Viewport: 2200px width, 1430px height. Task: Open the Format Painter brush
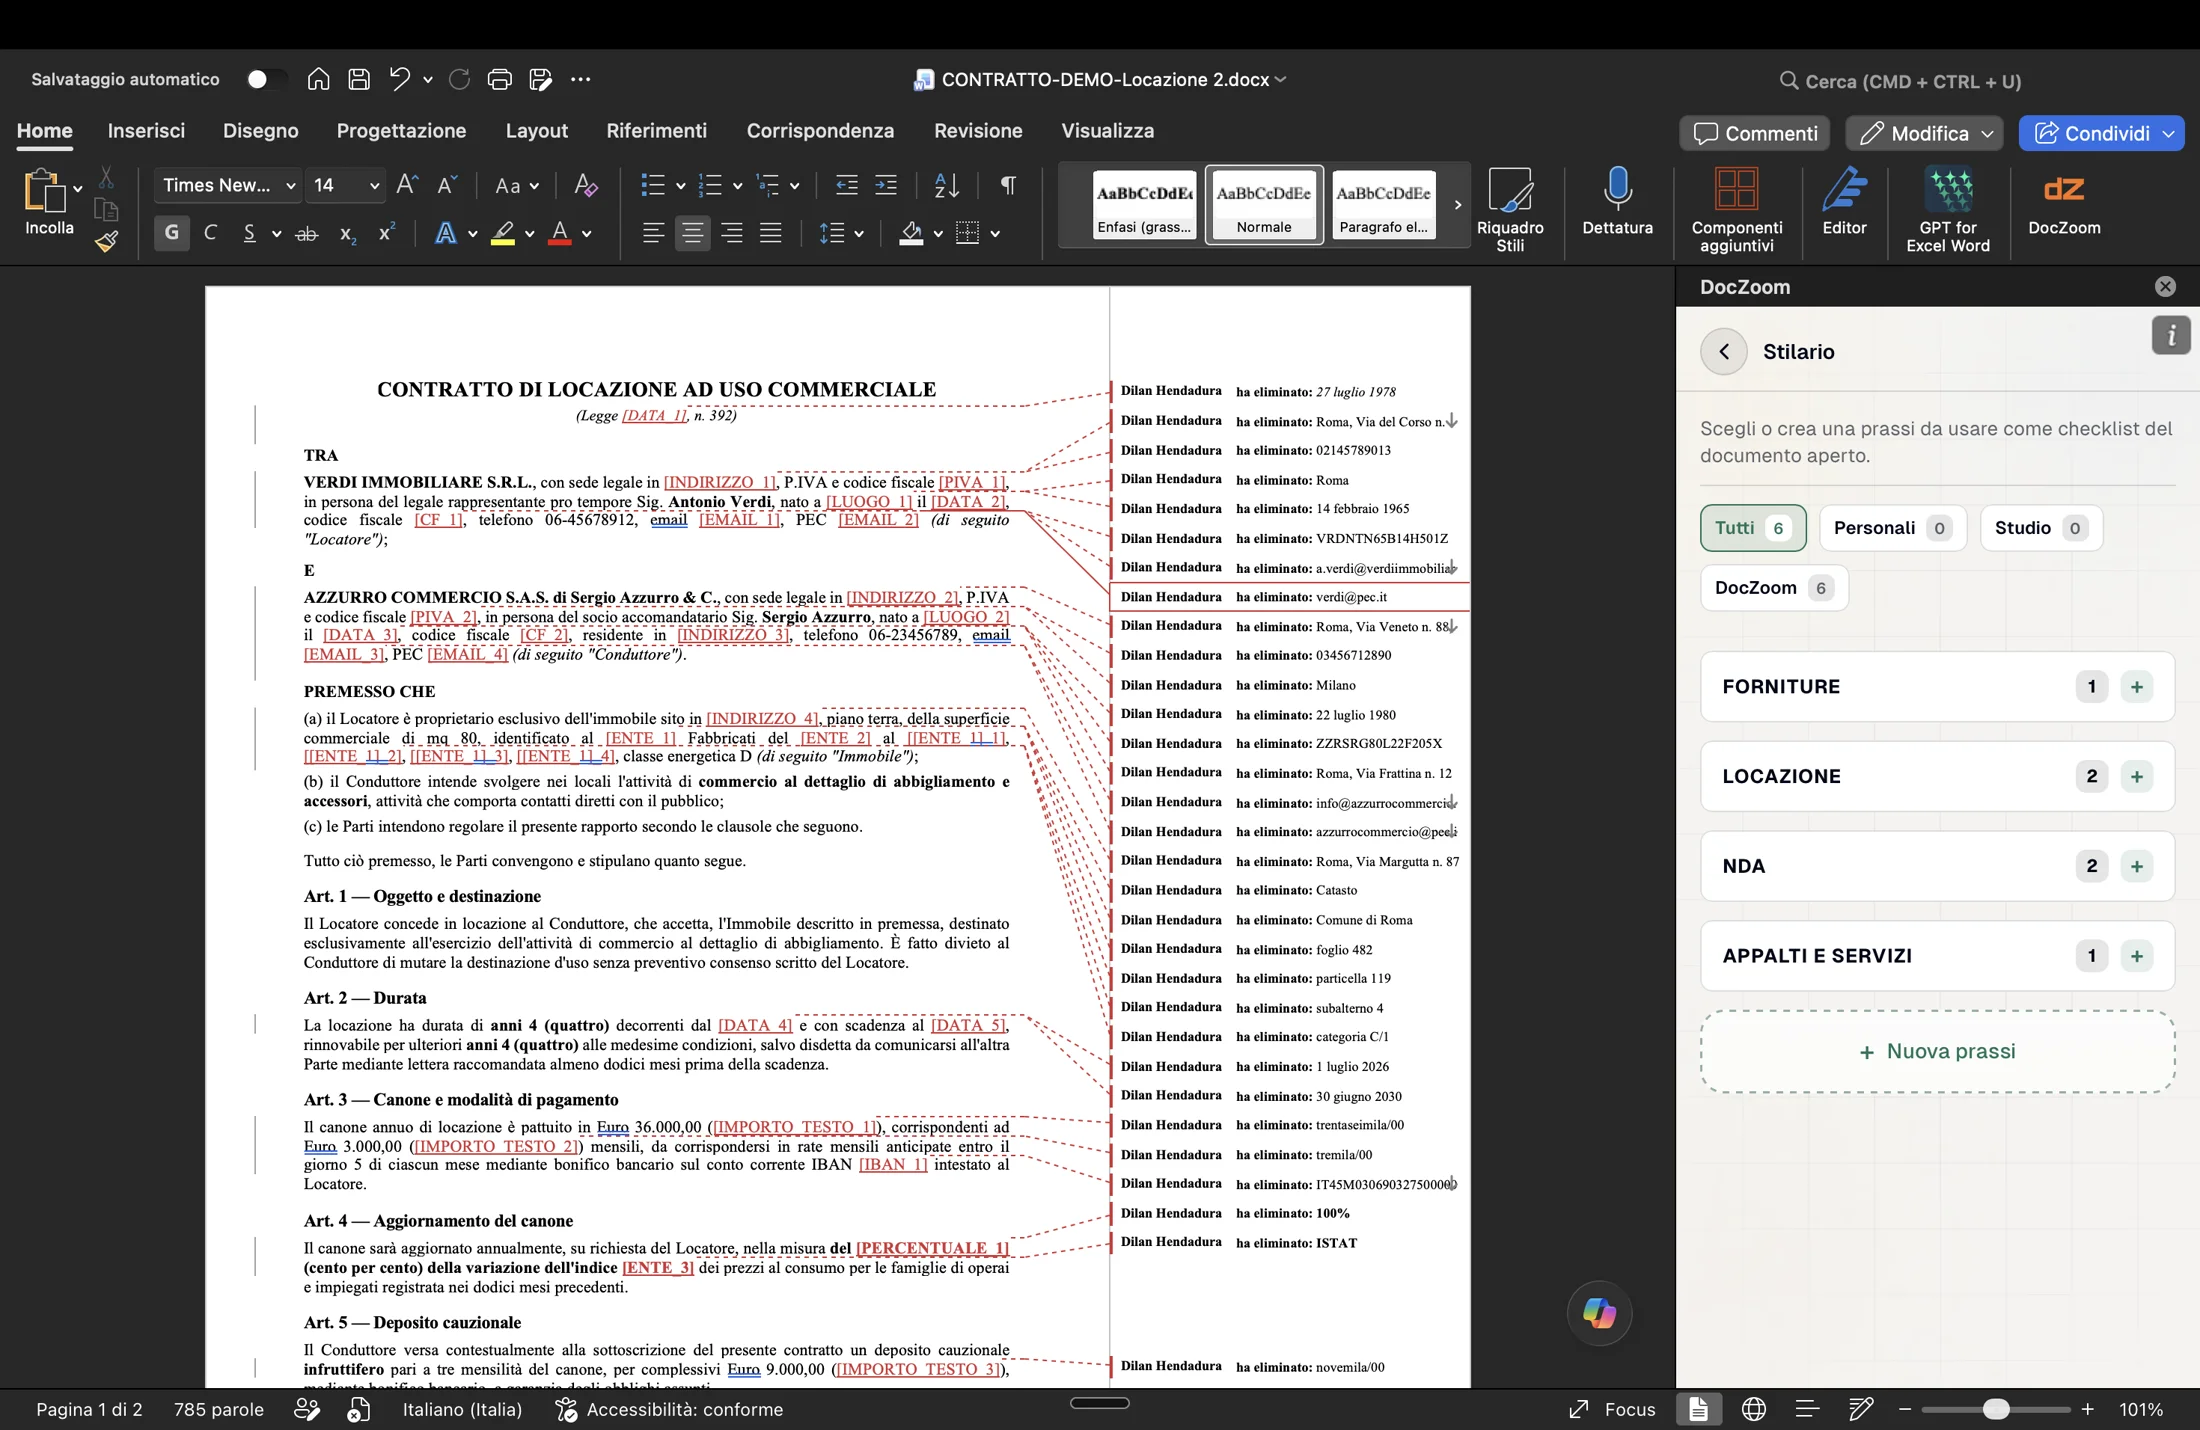[106, 241]
